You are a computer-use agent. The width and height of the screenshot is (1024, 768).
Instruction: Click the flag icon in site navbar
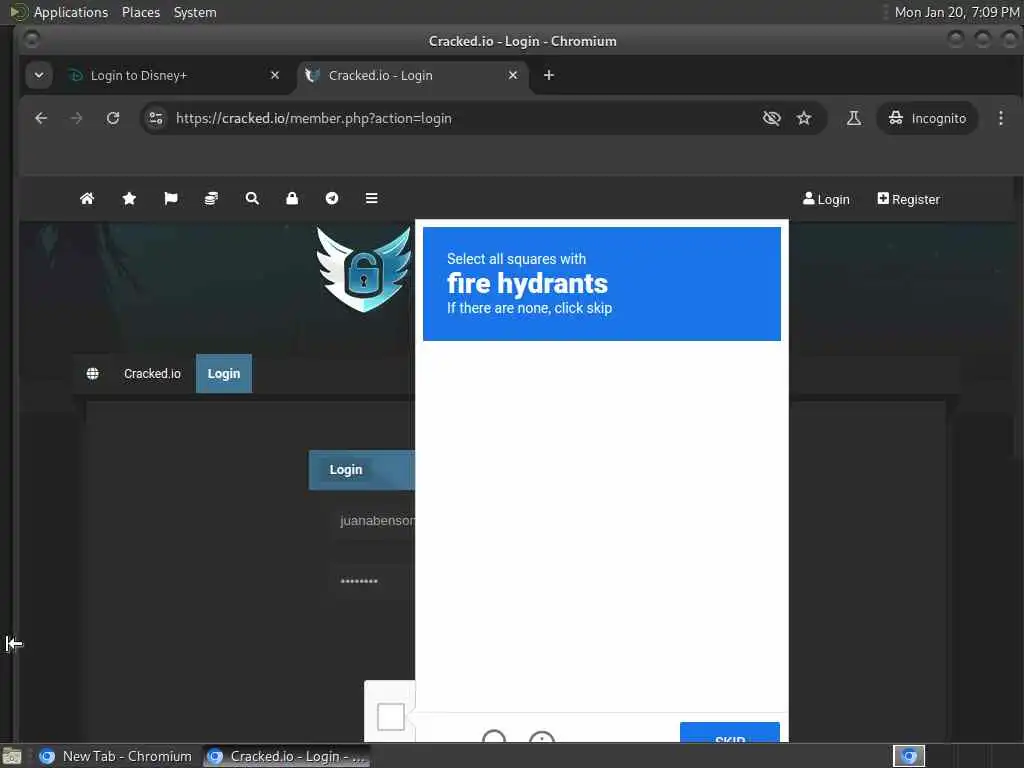coord(170,199)
